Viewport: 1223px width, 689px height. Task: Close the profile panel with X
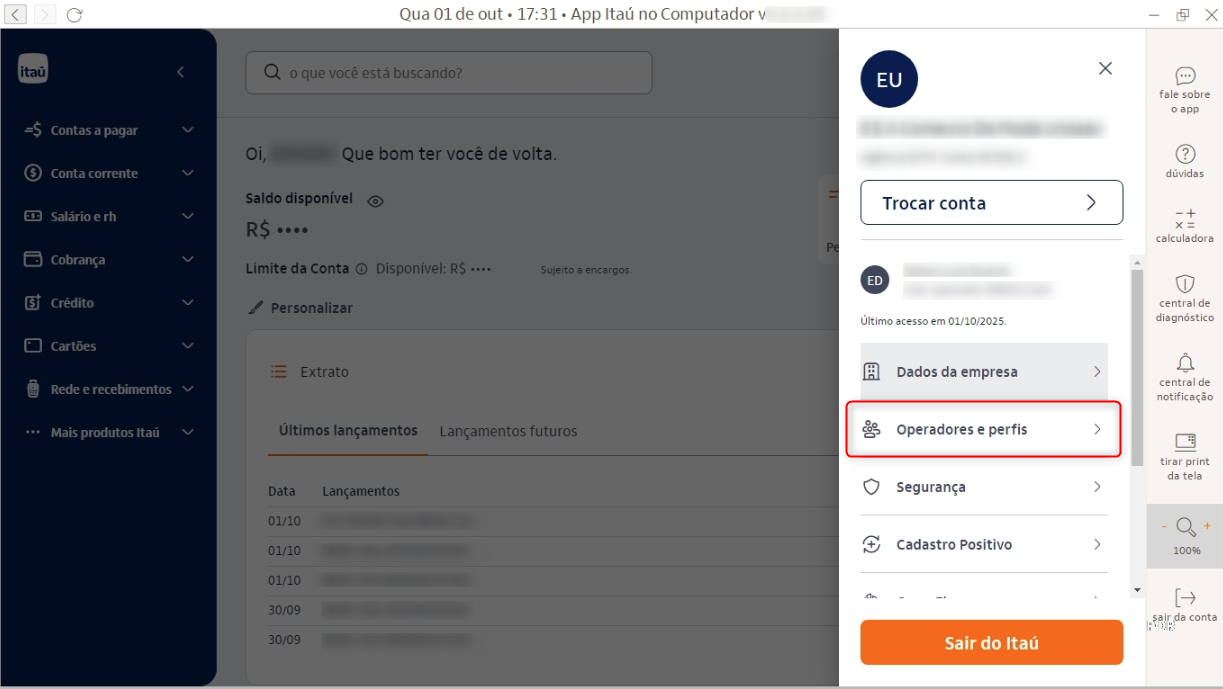click(1105, 69)
